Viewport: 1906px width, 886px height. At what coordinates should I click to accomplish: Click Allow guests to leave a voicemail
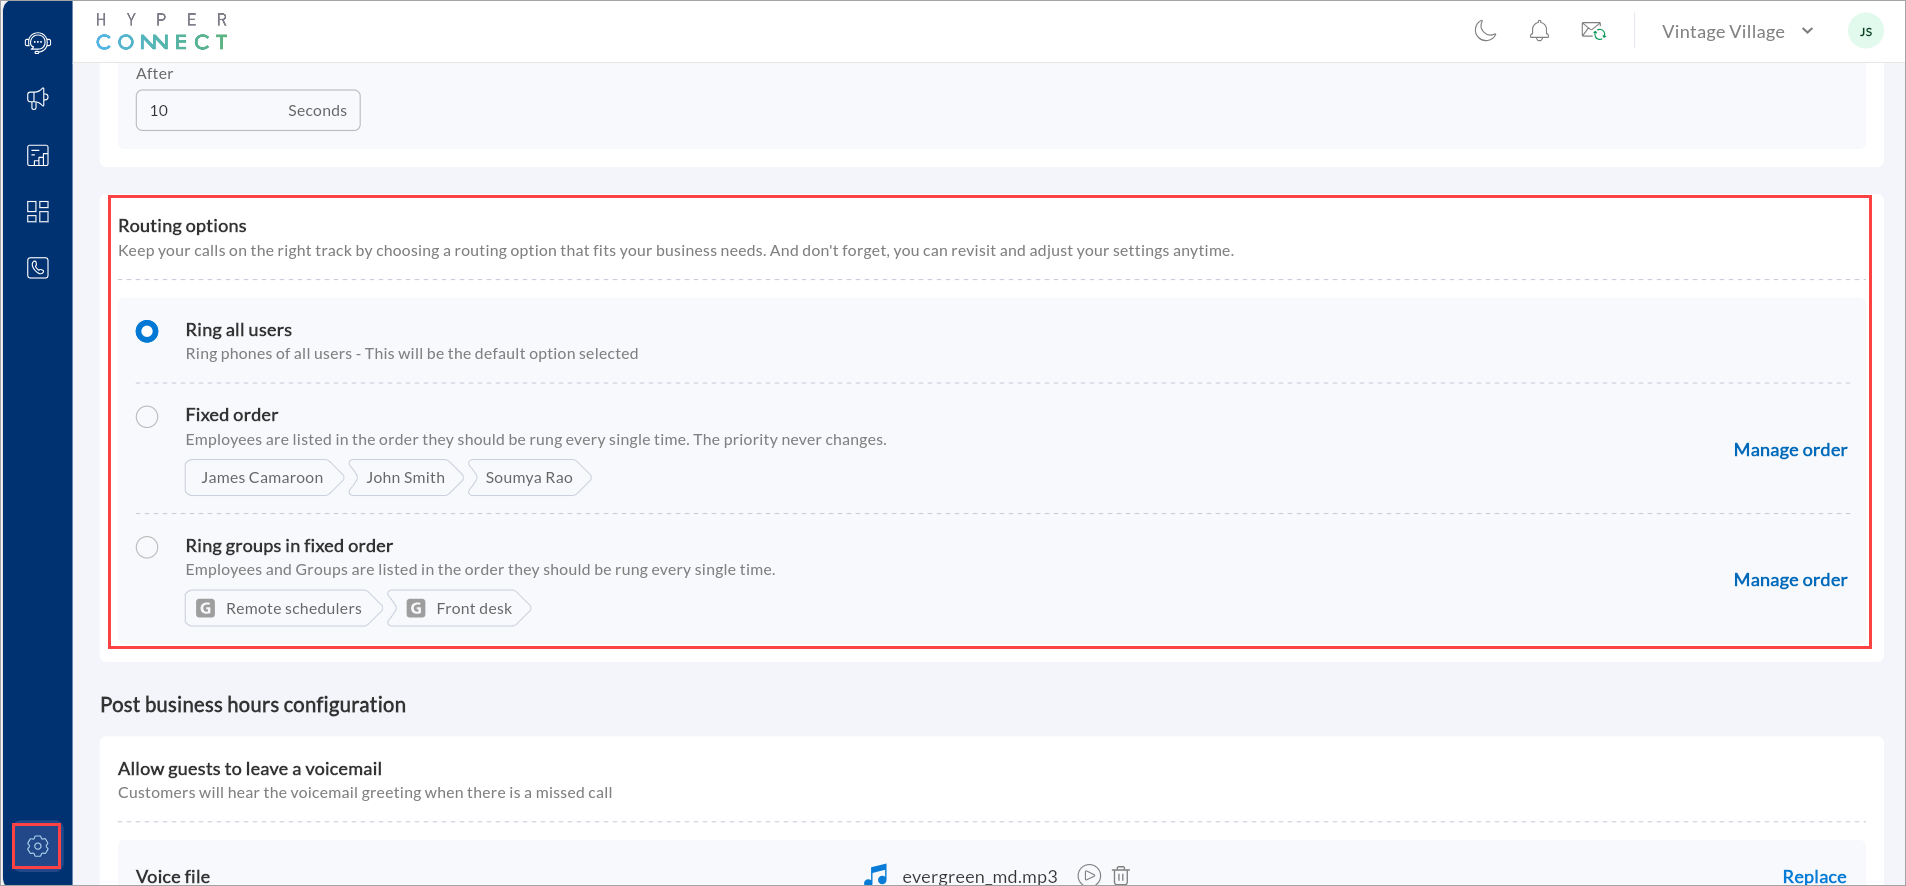250,769
